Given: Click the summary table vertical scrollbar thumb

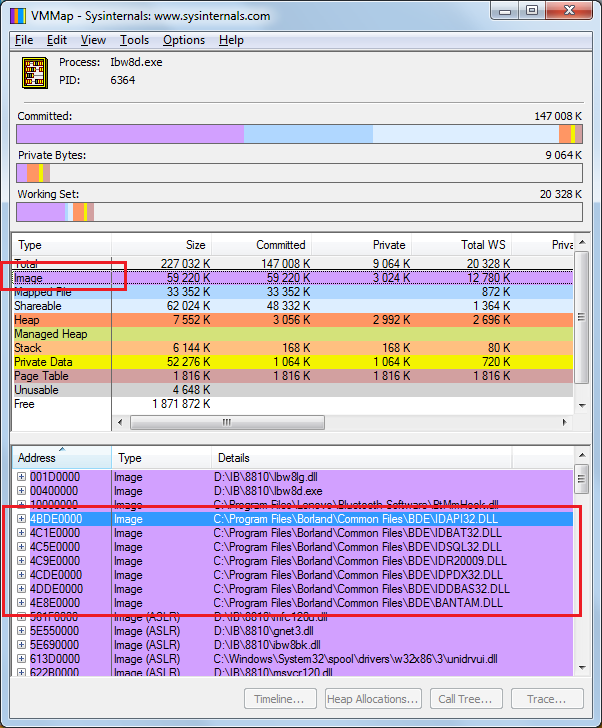Looking at the screenshot, I should pos(582,318).
